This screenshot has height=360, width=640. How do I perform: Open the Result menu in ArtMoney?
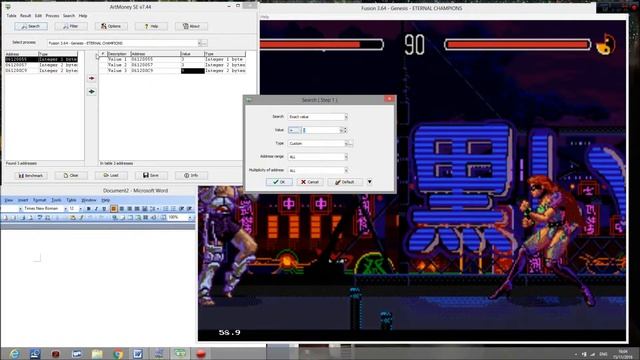pos(25,16)
